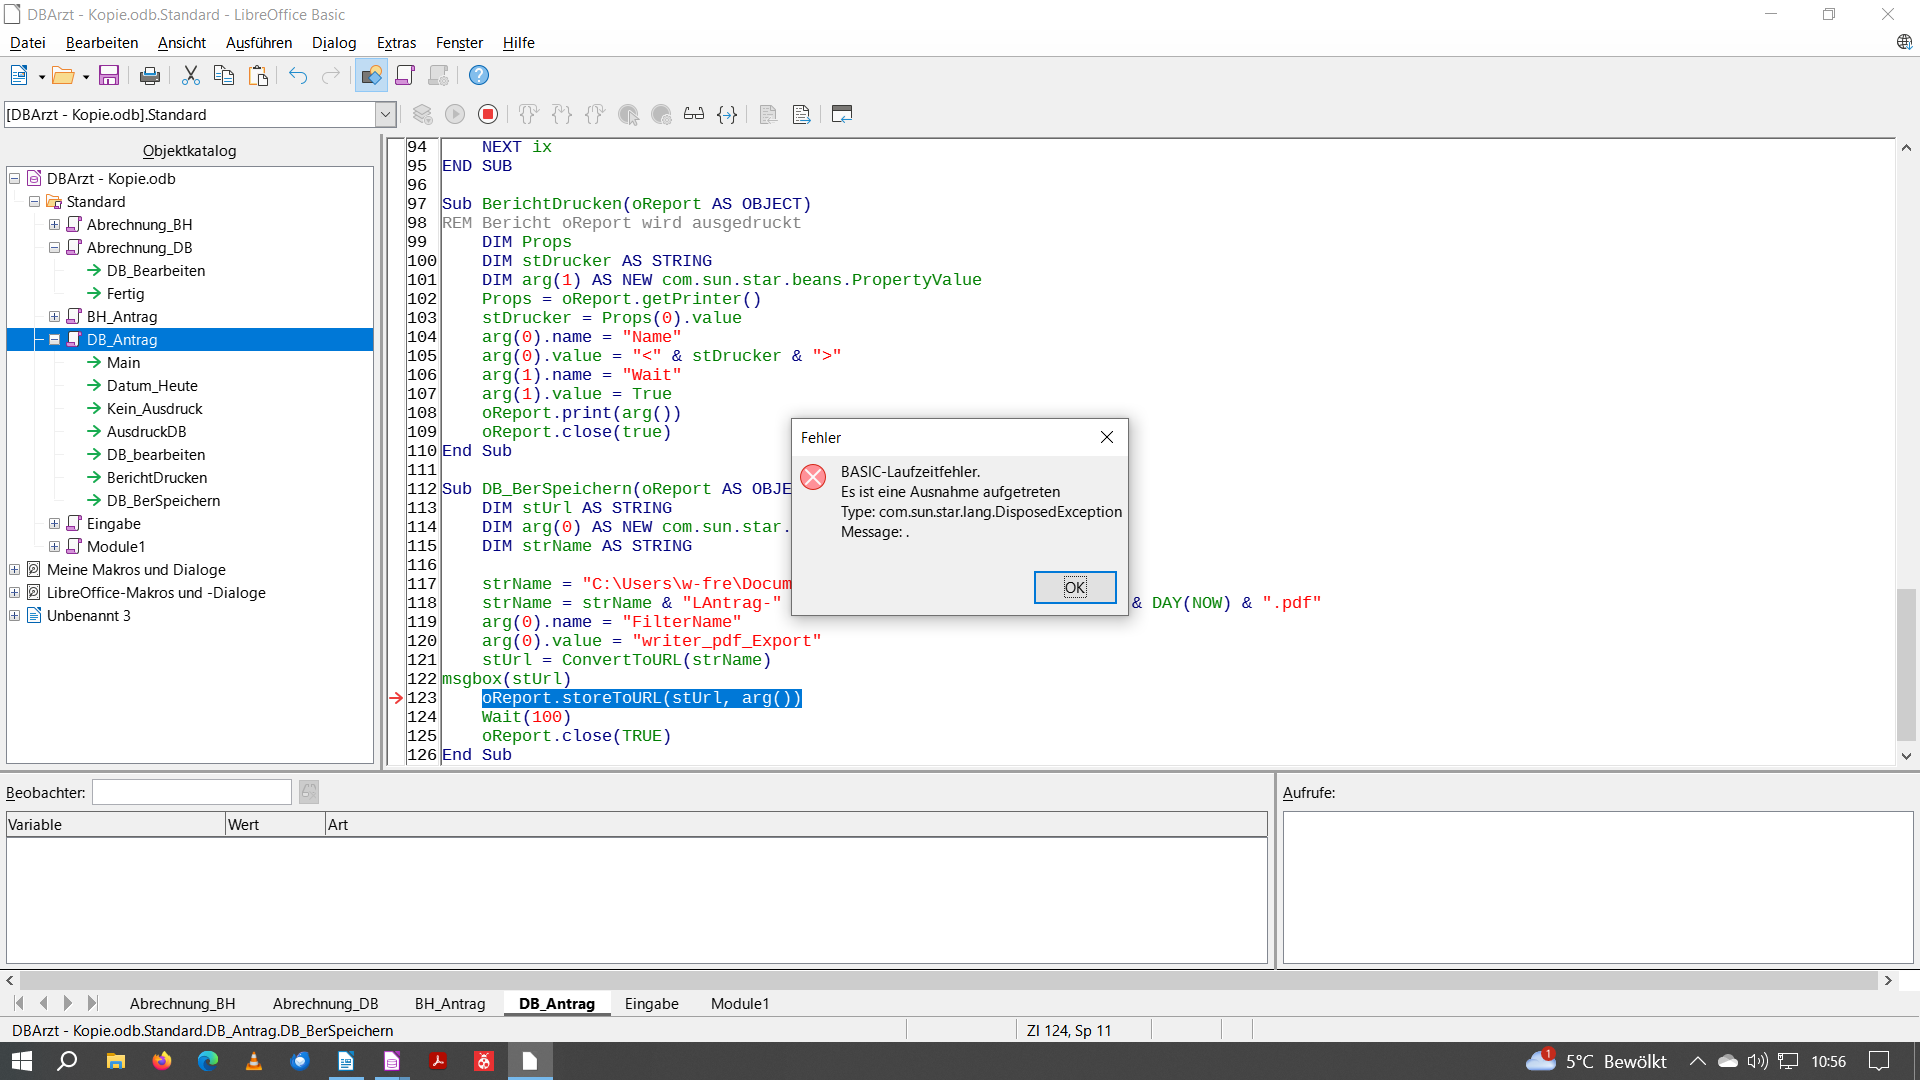Click the Export BASIC icon

click(x=801, y=114)
